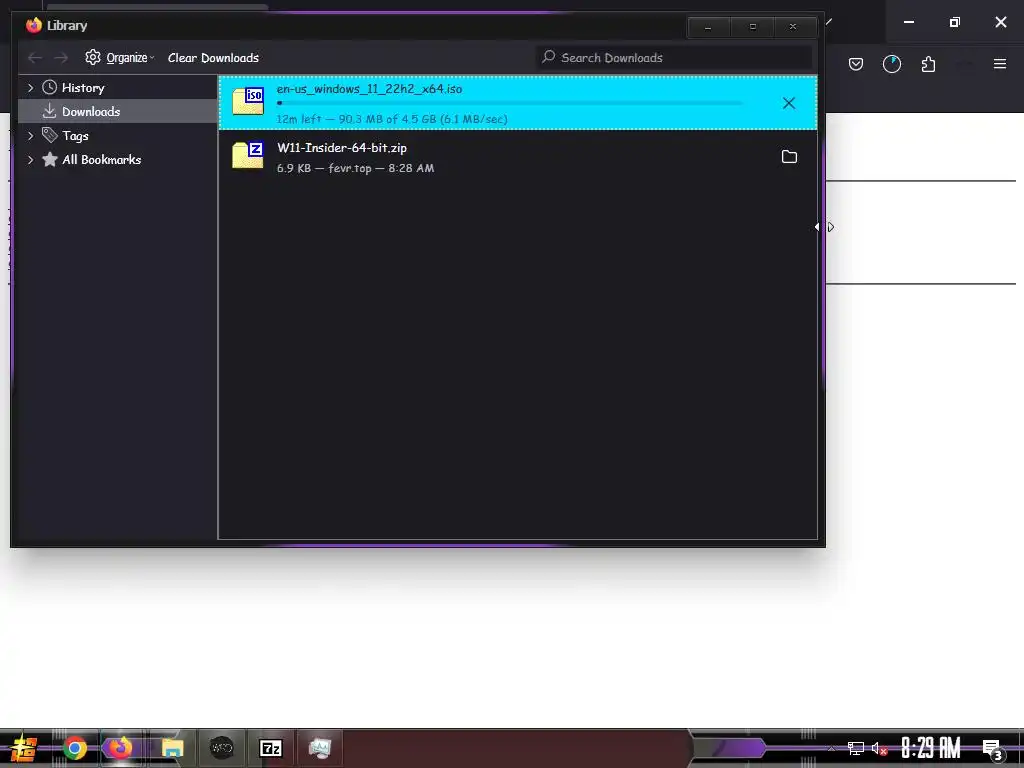
Task: Go back in Library navigation
Action: [35, 58]
